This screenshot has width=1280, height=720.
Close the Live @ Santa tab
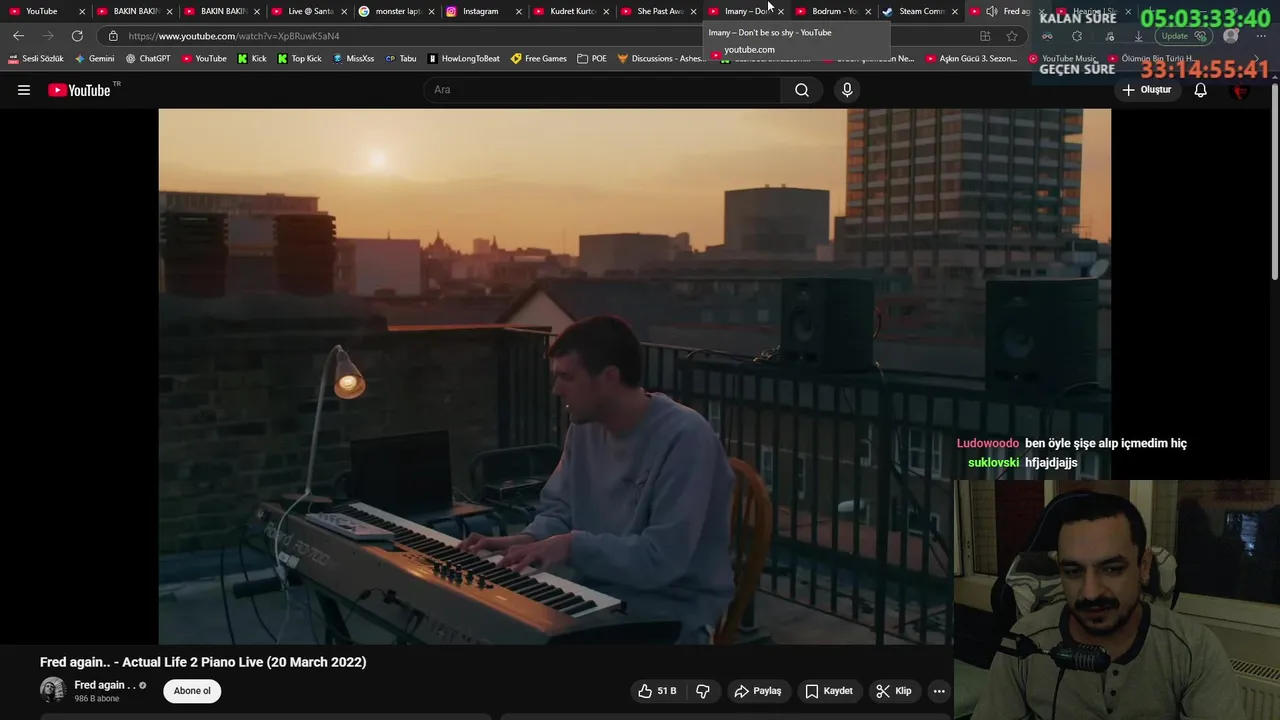point(343,11)
